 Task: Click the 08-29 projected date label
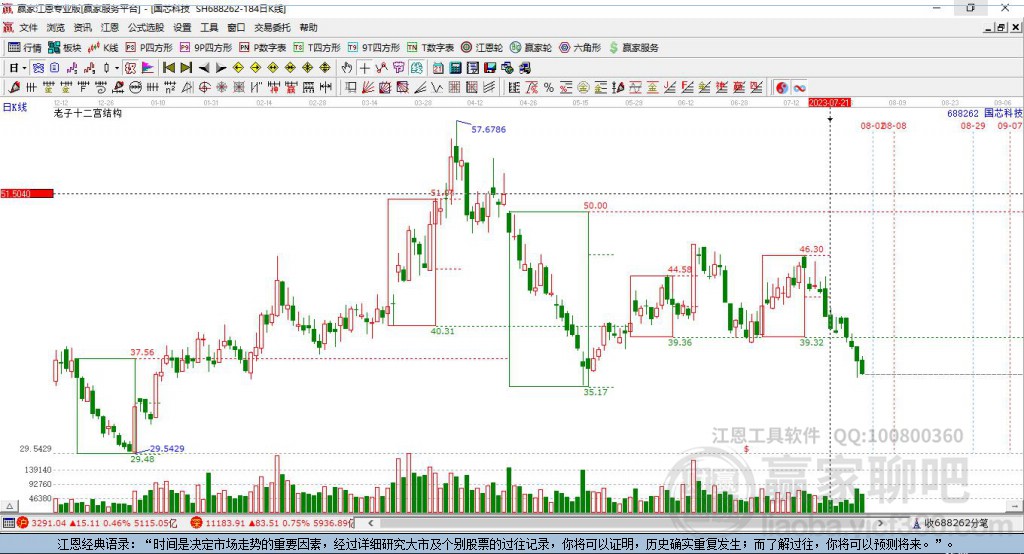(x=972, y=125)
